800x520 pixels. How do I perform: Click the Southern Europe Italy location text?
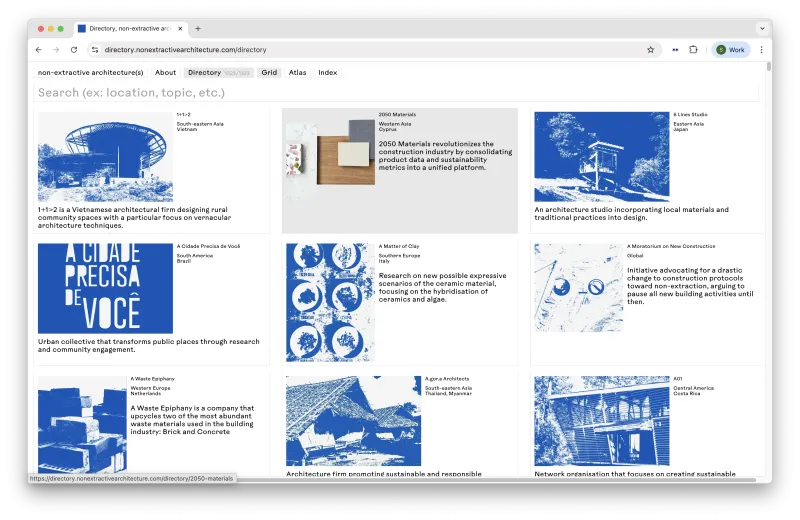pos(399,258)
